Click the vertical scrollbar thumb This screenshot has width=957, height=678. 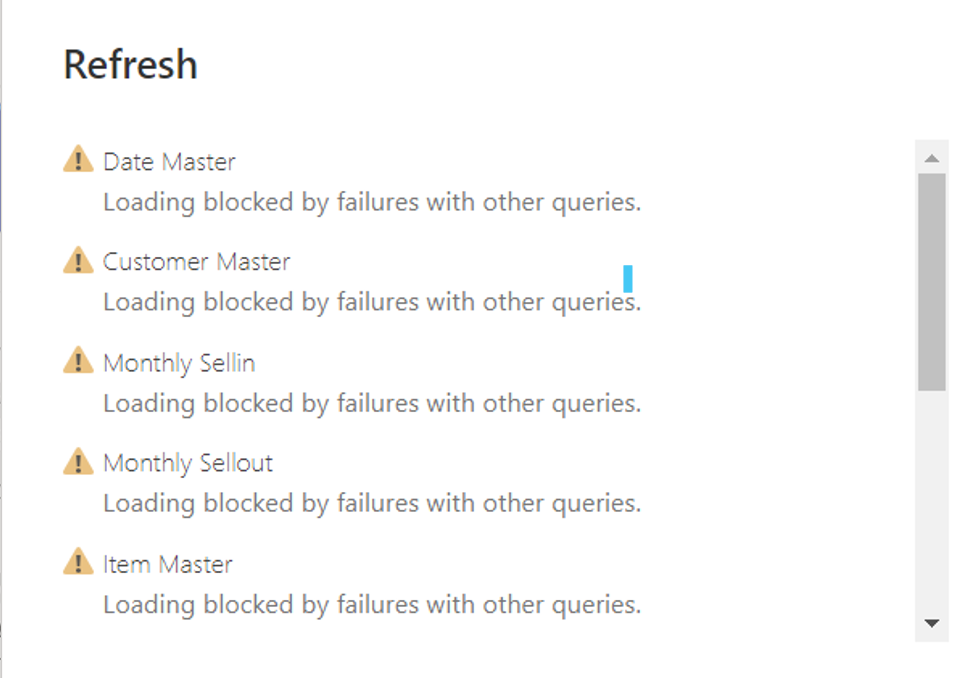click(932, 281)
